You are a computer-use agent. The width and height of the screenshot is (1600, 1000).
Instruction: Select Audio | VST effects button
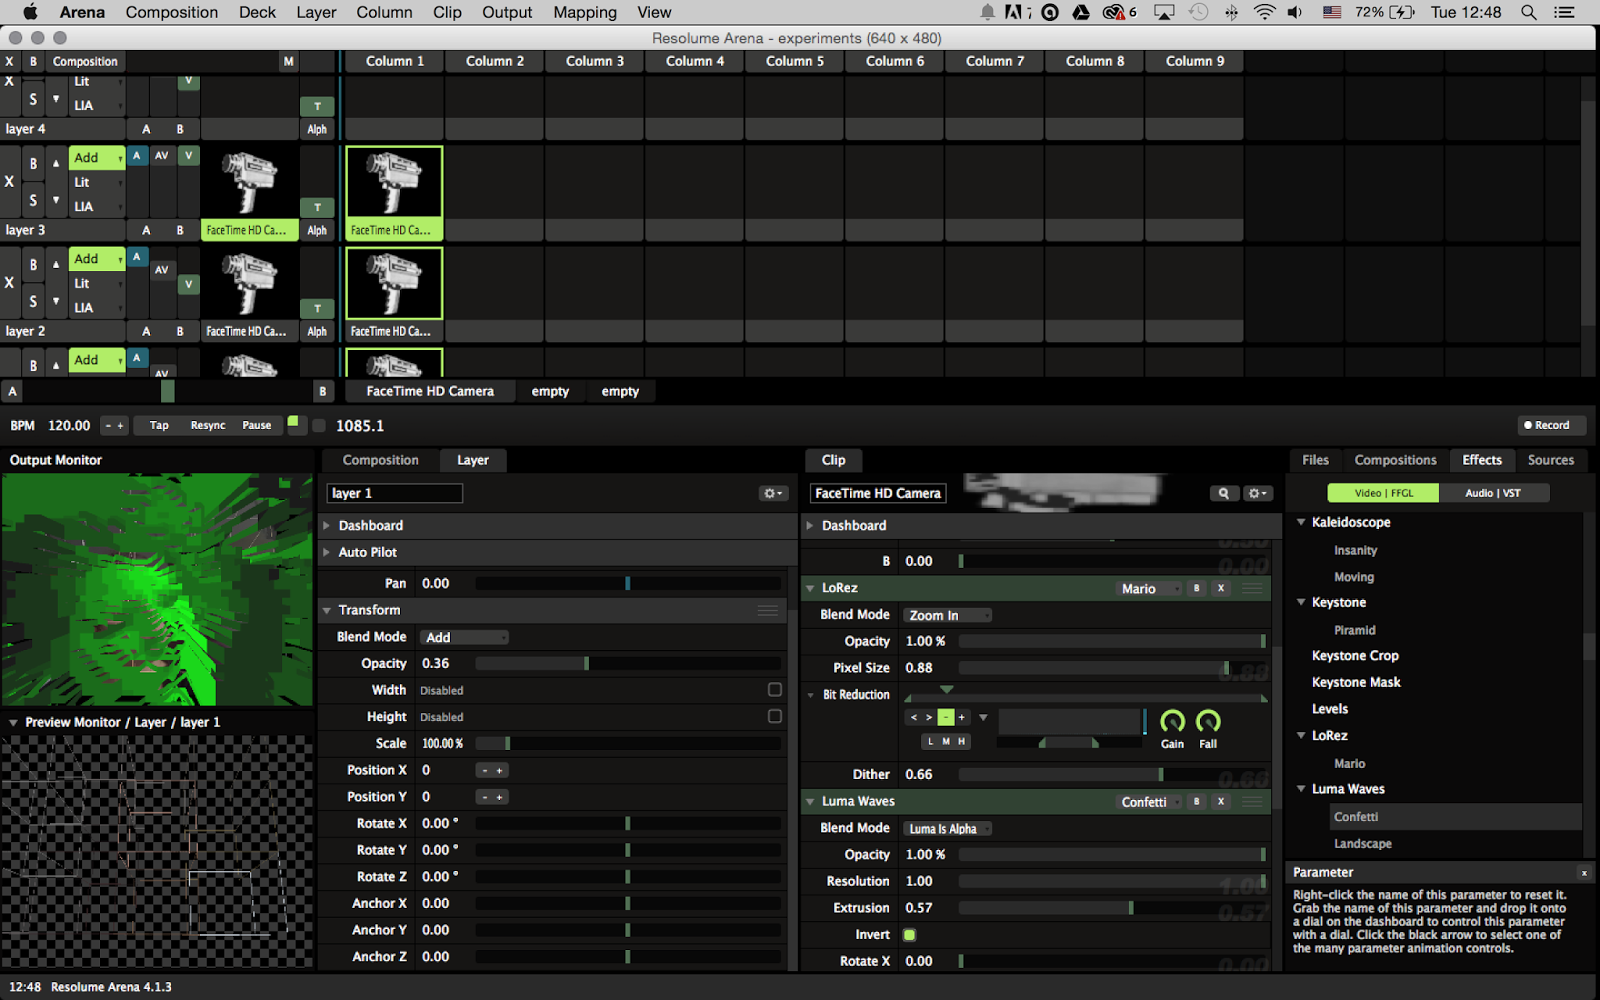click(1493, 493)
